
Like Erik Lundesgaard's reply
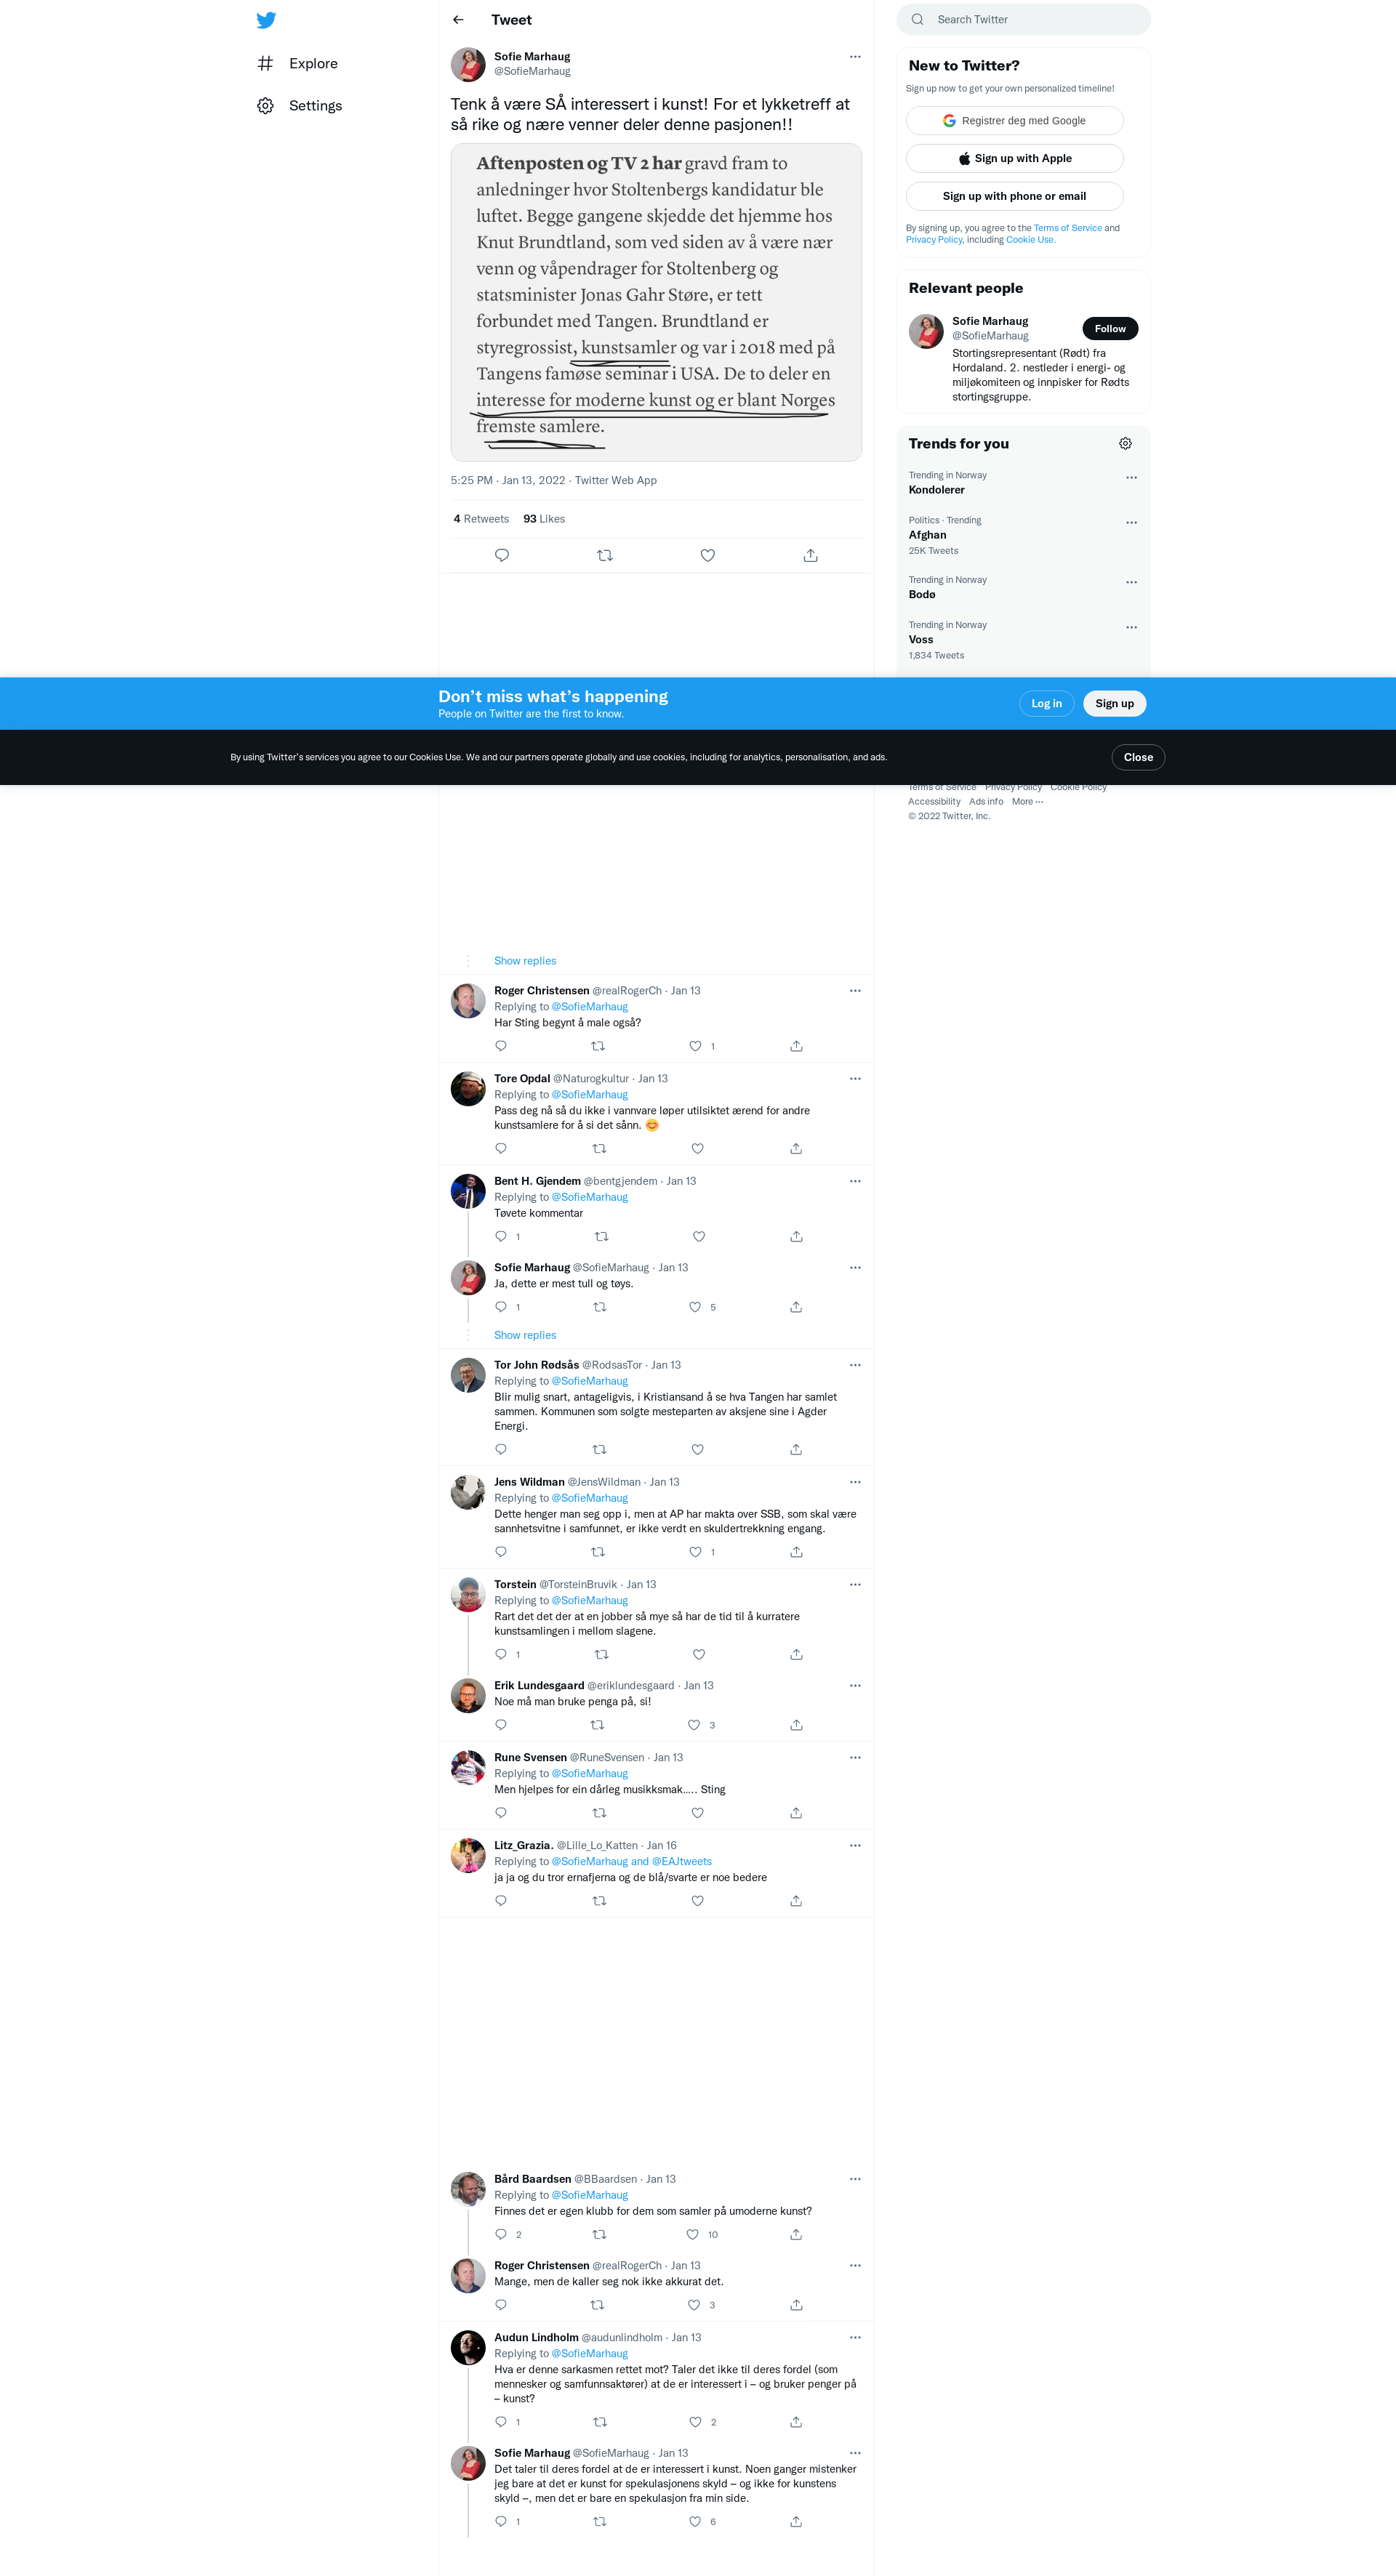694,1725
